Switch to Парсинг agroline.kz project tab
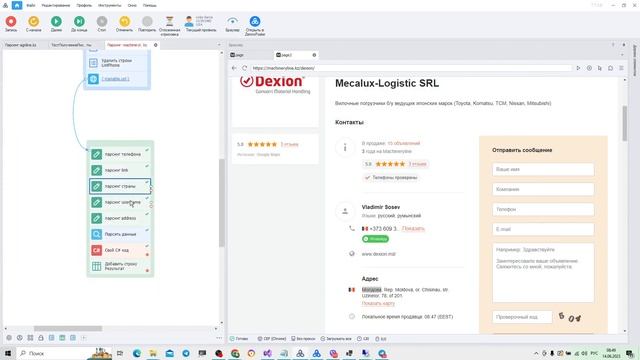 pyautogui.click(x=20, y=45)
